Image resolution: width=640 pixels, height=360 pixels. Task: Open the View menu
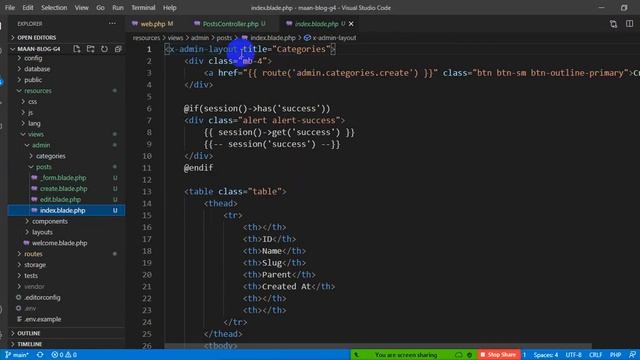pyautogui.click(x=81, y=8)
